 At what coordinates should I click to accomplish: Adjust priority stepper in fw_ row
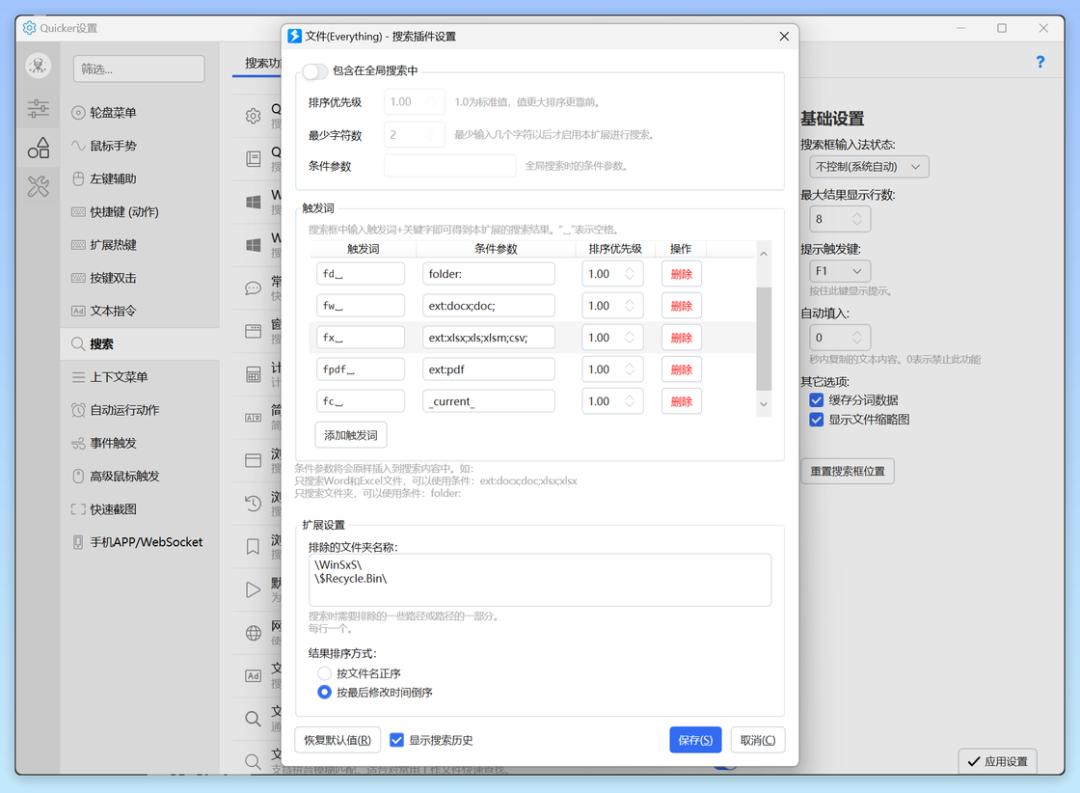(x=630, y=305)
